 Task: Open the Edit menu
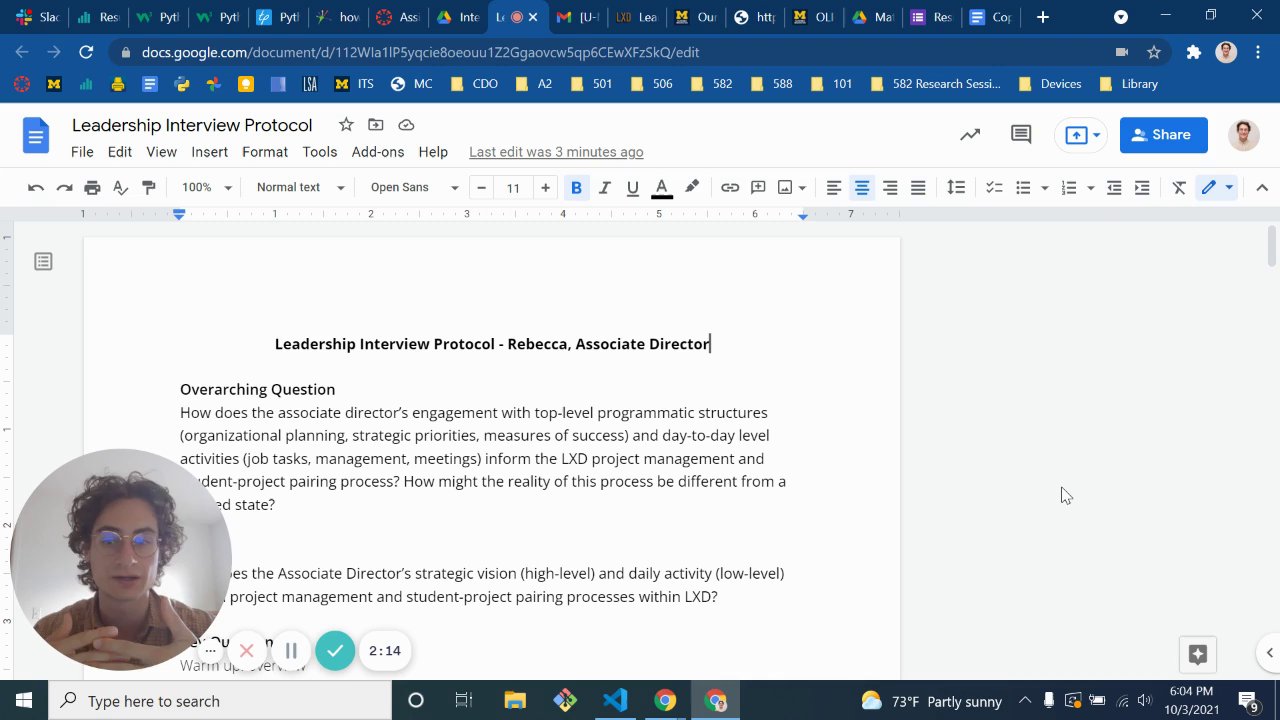tap(120, 152)
